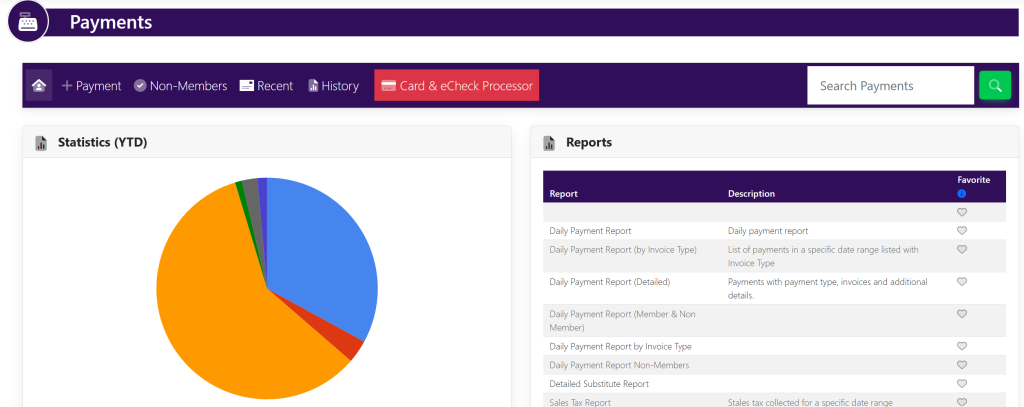
Task: Click the green search magnifier button
Action: pos(994,86)
